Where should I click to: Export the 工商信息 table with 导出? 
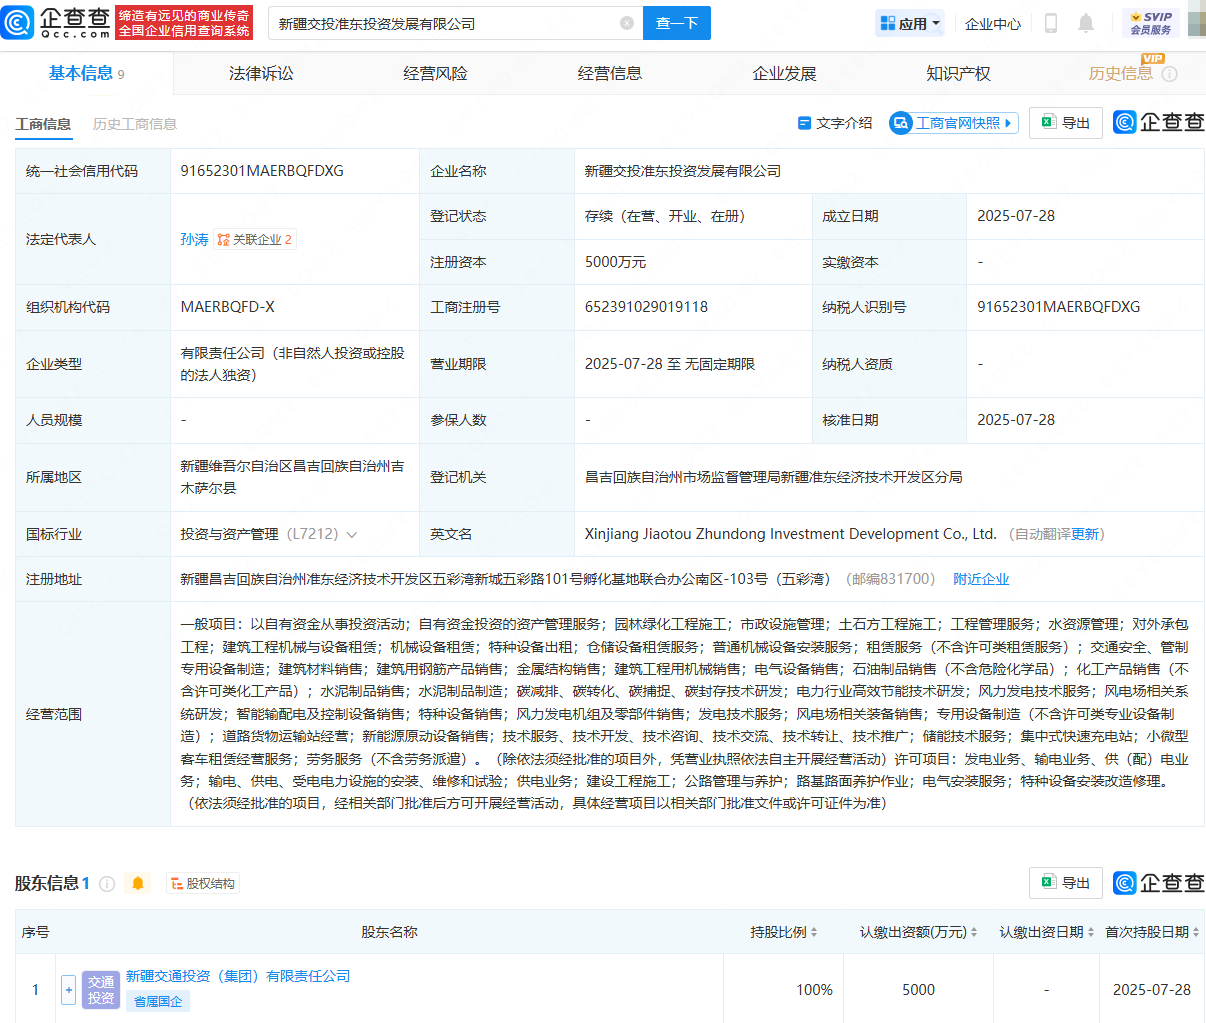(x=1066, y=123)
